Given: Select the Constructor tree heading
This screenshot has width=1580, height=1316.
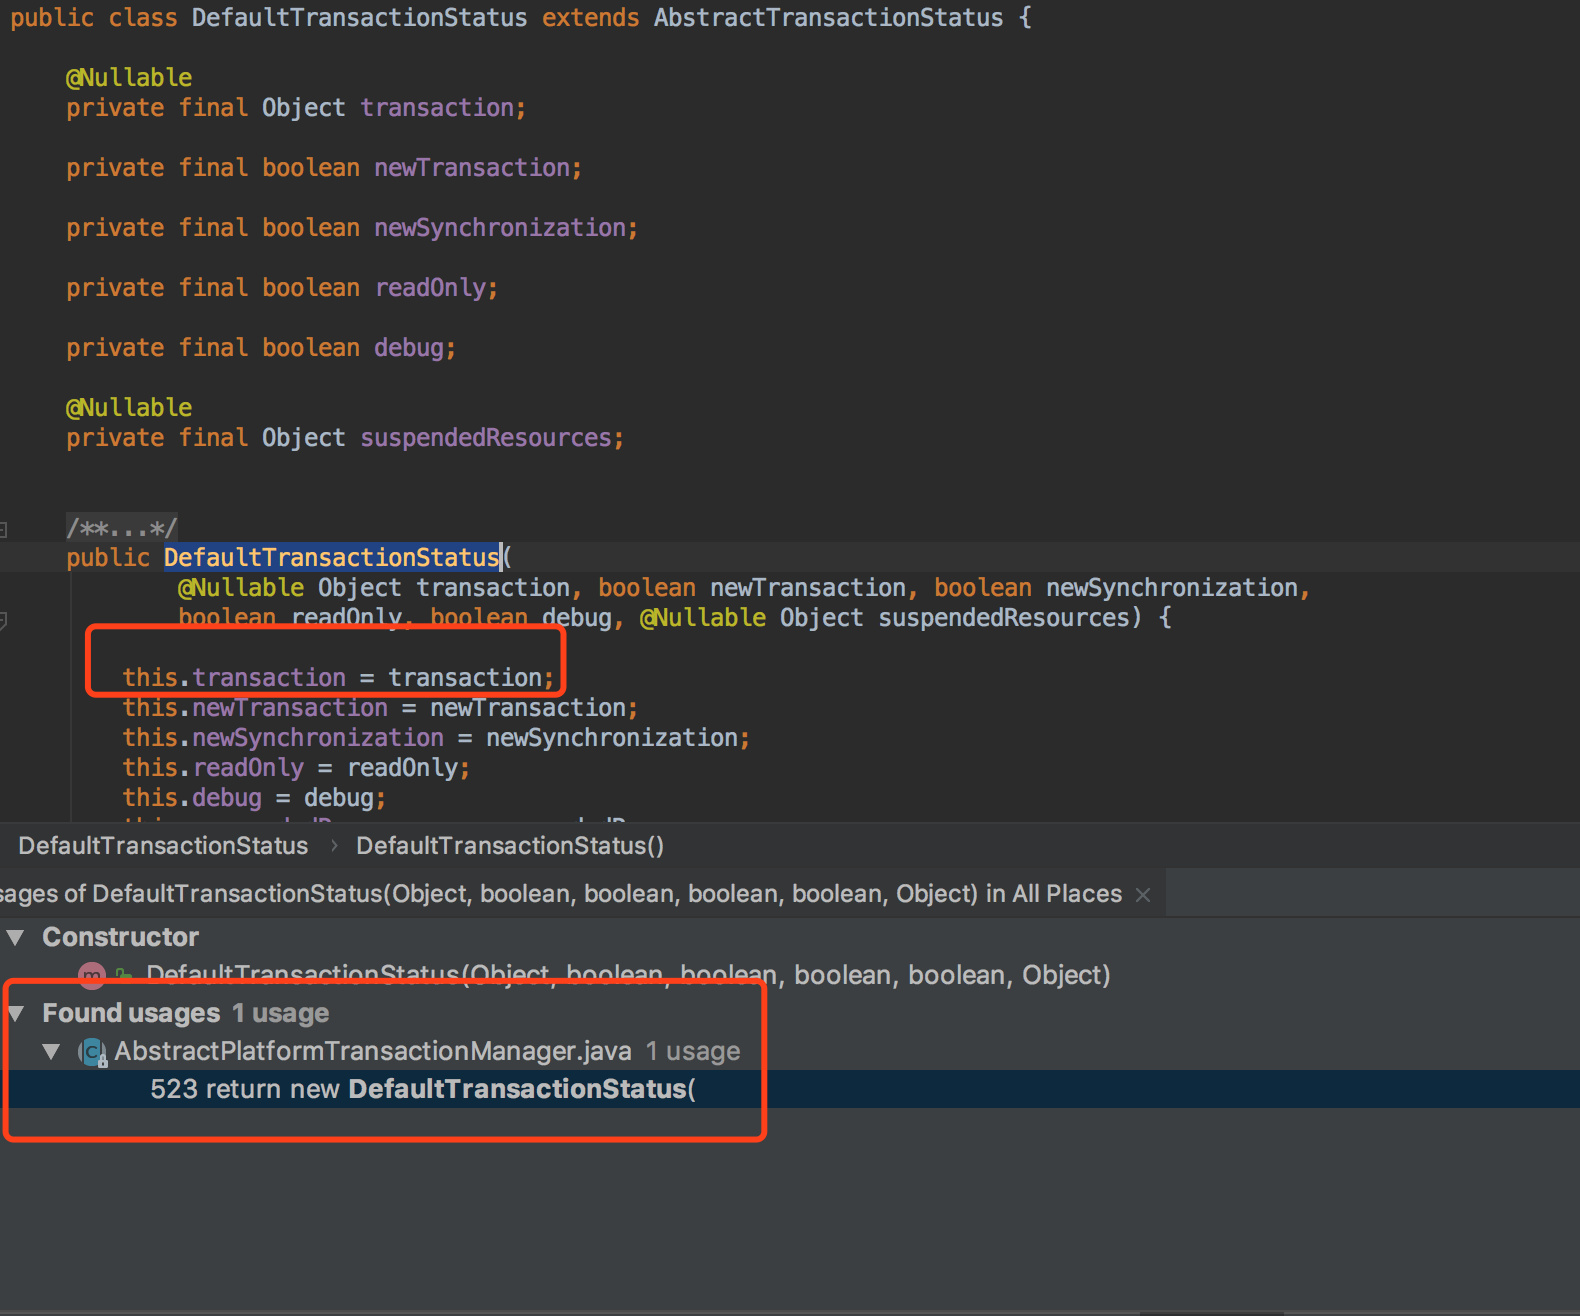Looking at the screenshot, I should [120, 938].
